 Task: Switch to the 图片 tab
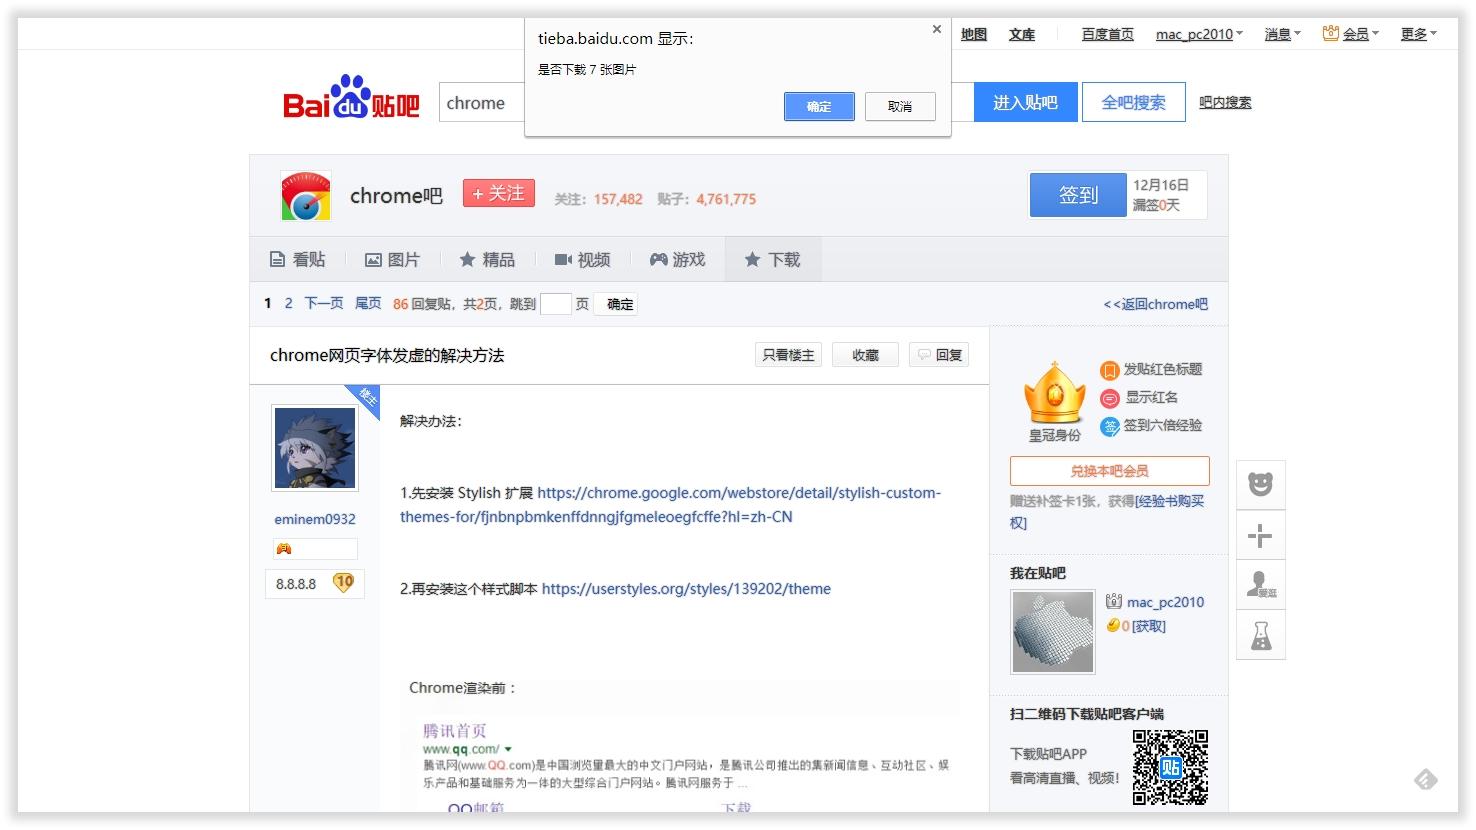392,260
